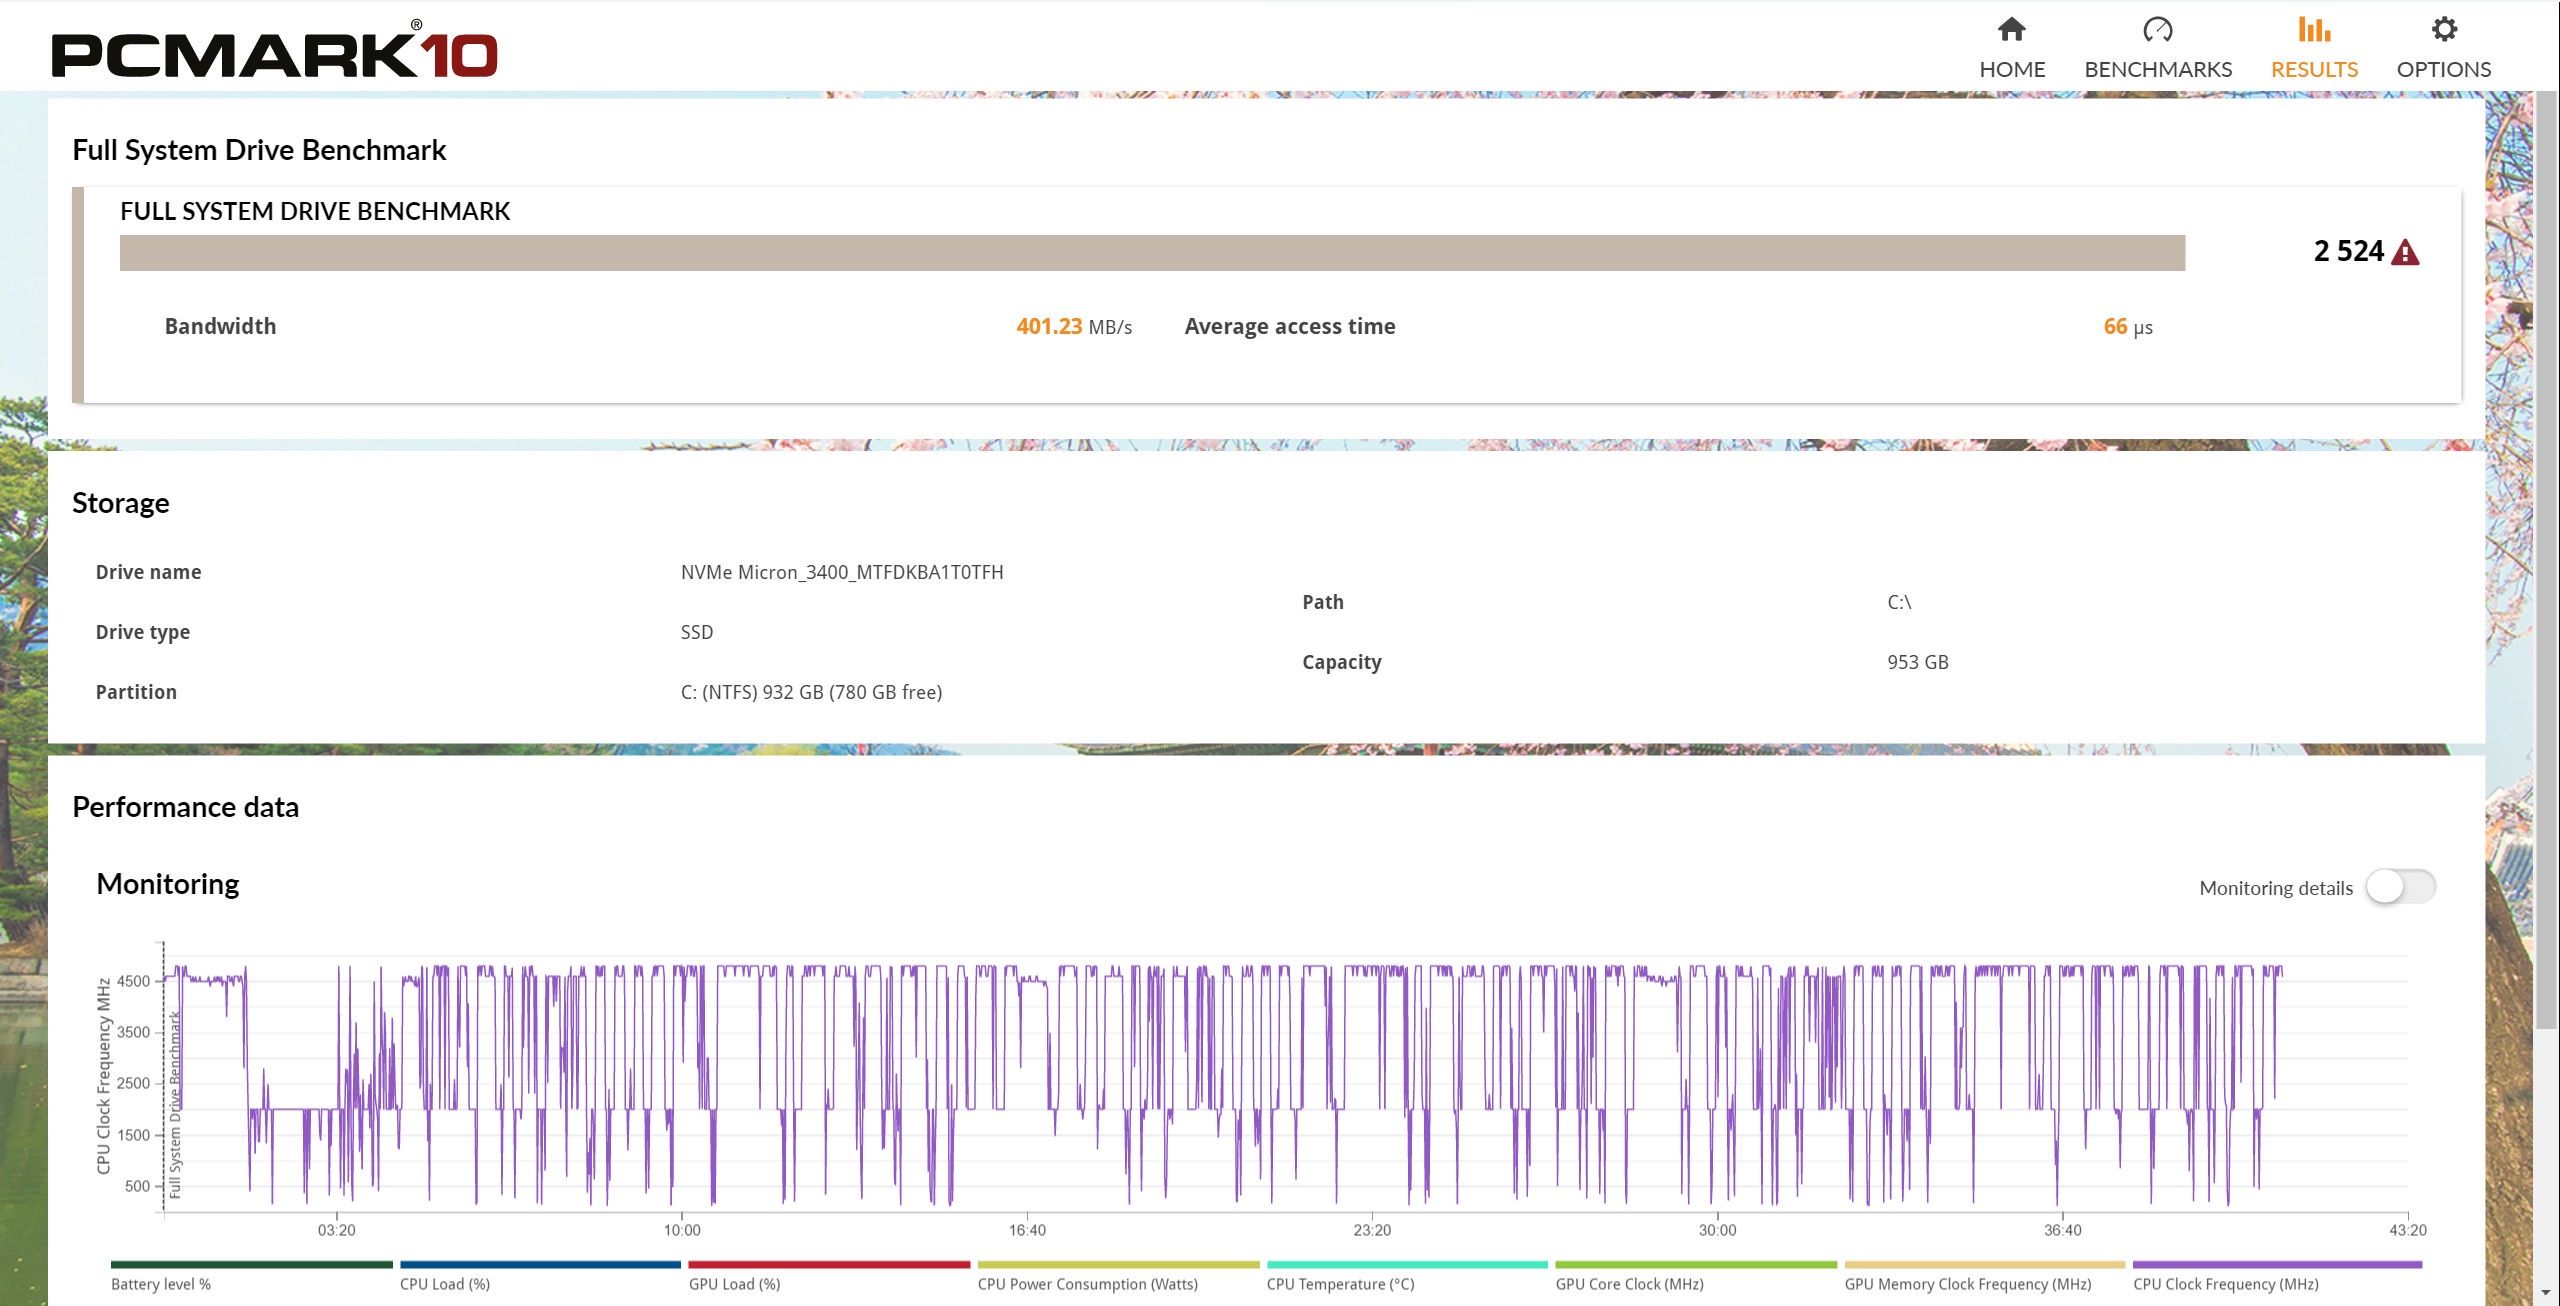The height and width of the screenshot is (1306, 2560).
Task: Click the Monitoring heading
Action: click(168, 884)
